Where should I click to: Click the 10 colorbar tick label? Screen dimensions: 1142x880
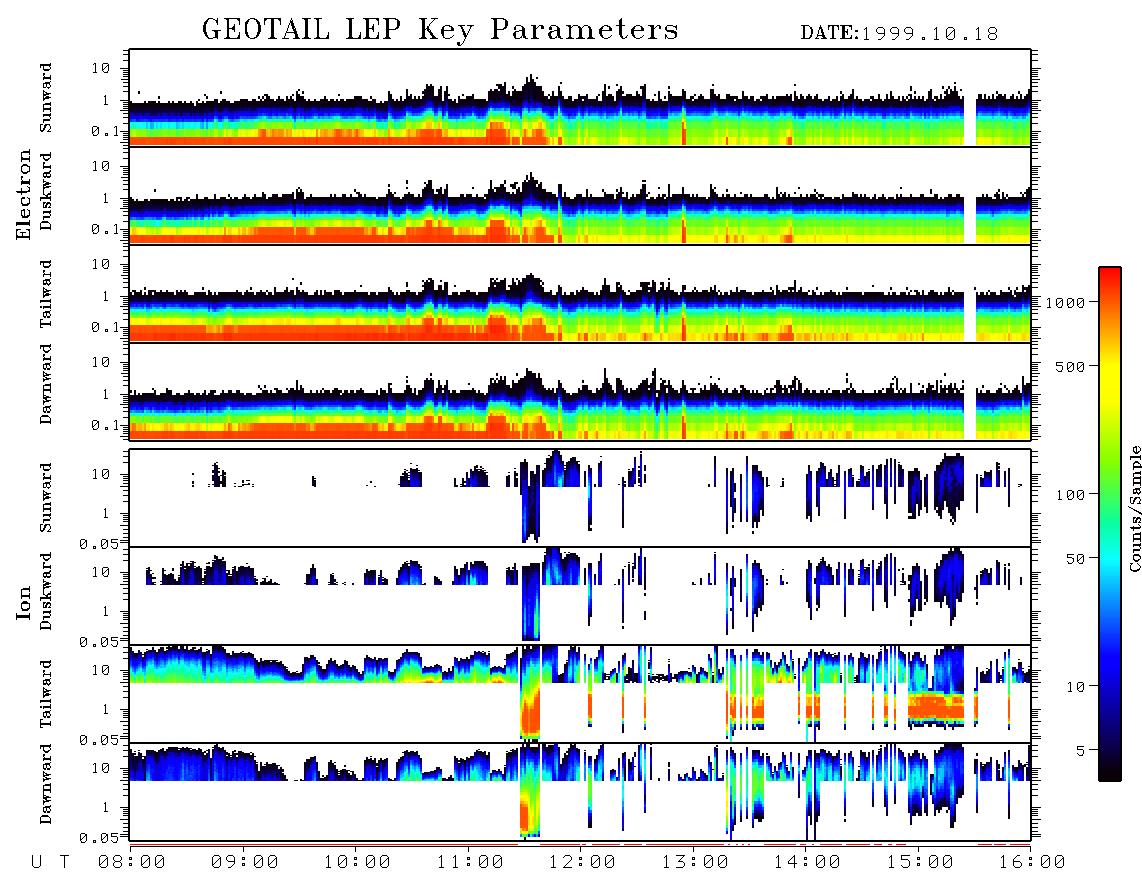(1075, 687)
